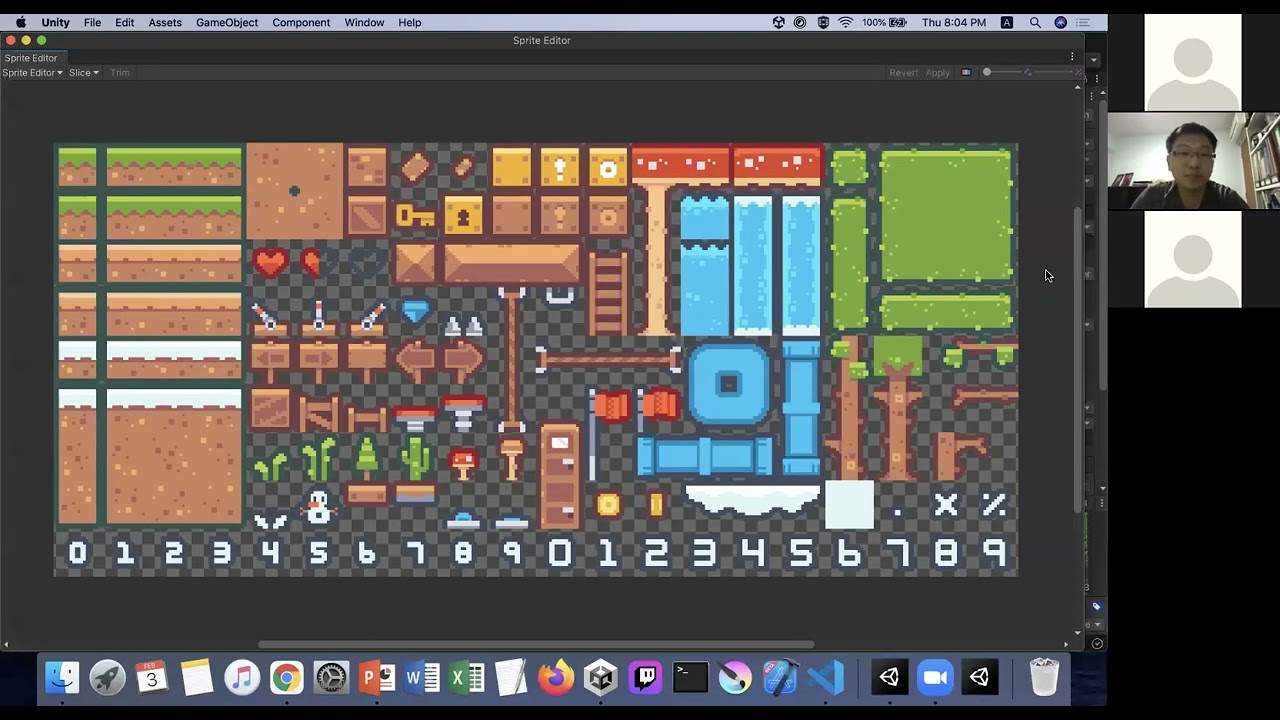Select the golden key sprite

[x=414, y=215]
